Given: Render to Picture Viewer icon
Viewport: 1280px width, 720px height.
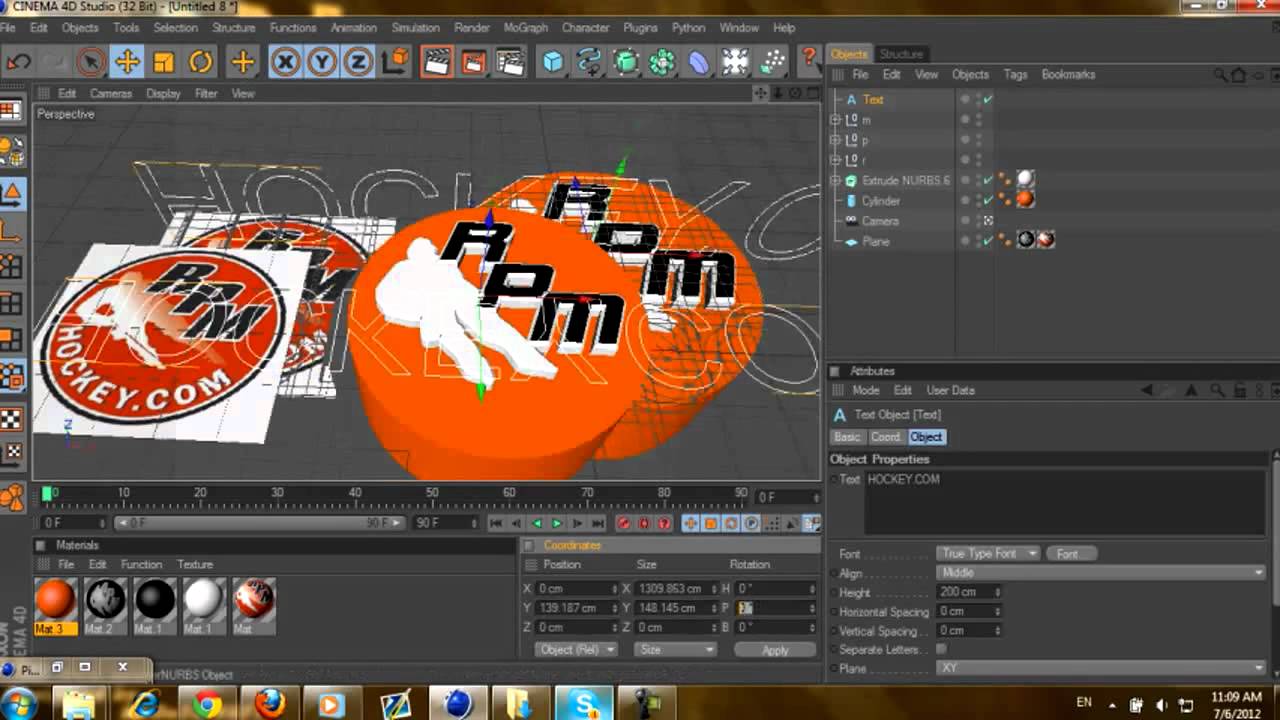Looking at the screenshot, I should point(473,62).
